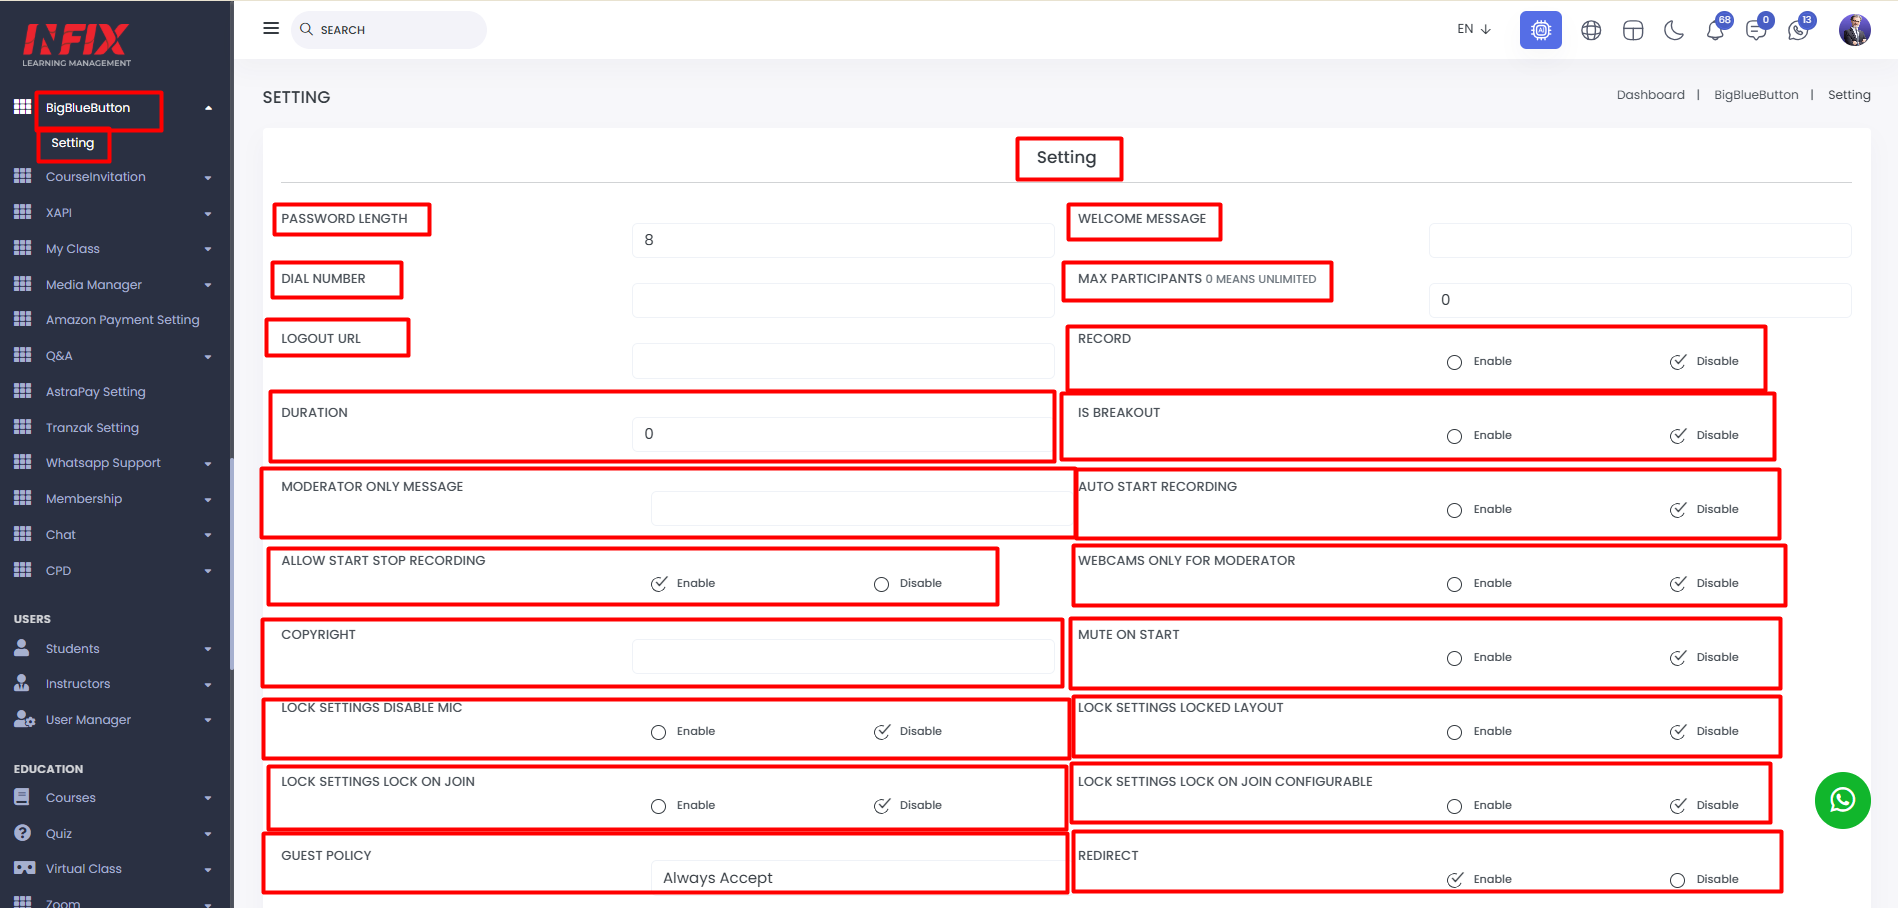The width and height of the screenshot is (1898, 908).
Task: Select Disable for Auto Start Recording
Action: tap(1678, 510)
